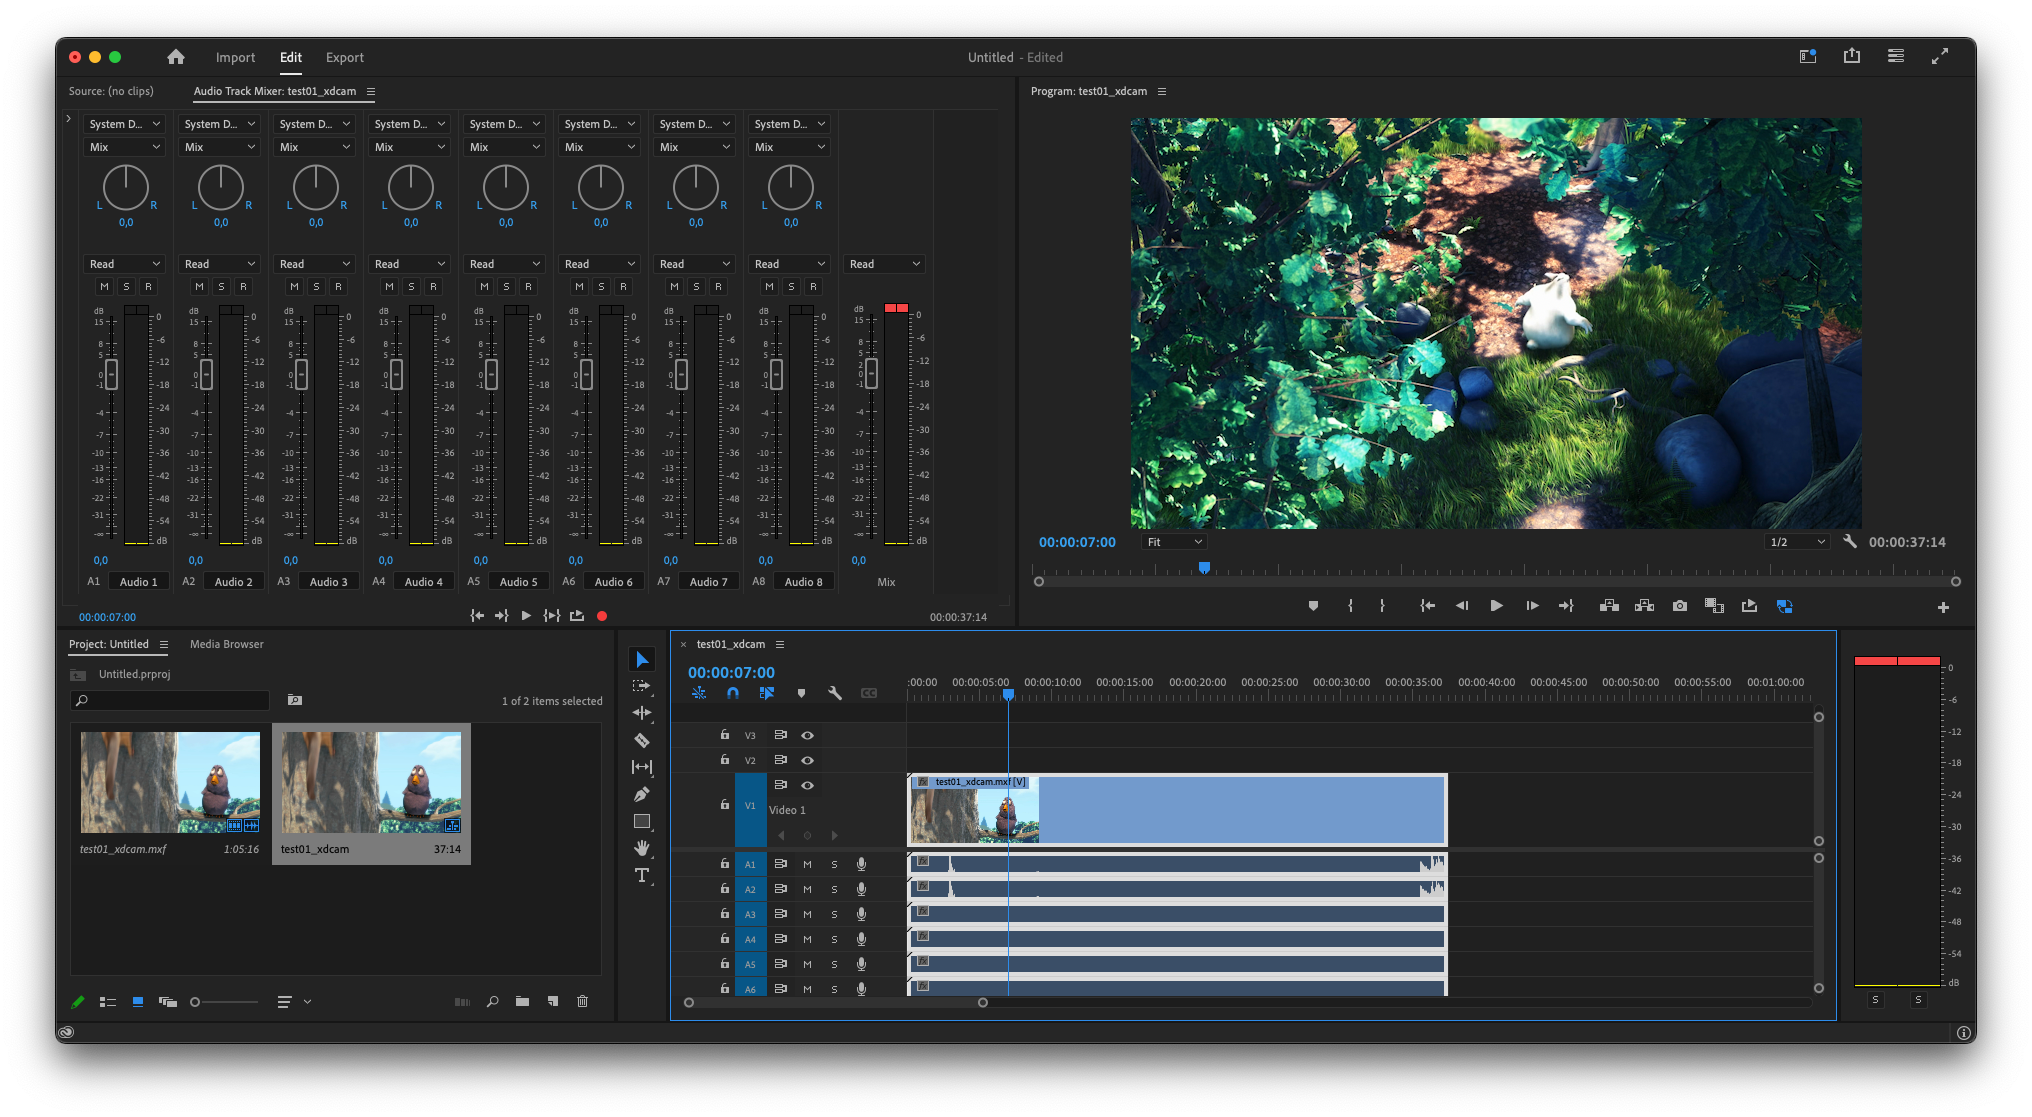Select the Razor tool
The image size is (2032, 1117).
642,740
